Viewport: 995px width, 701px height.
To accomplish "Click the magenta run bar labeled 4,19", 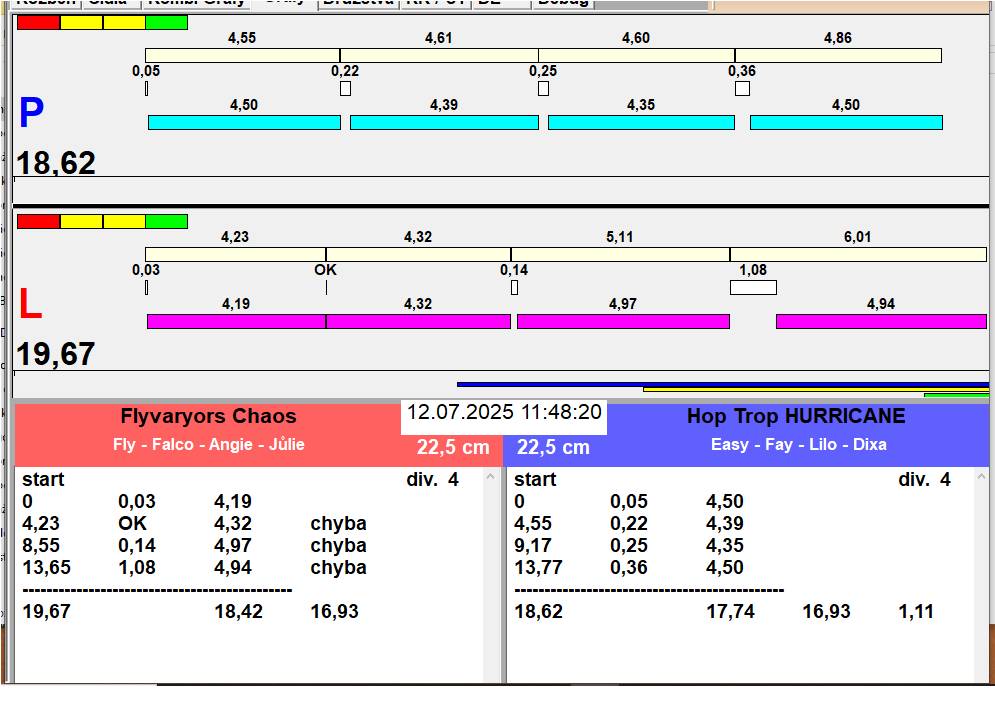I will point(237,322).
